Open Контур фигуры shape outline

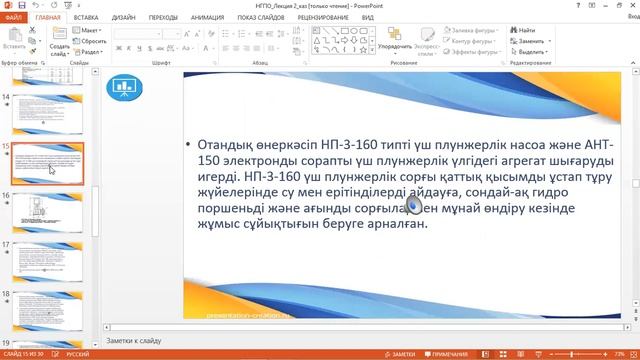click(470, 41)
